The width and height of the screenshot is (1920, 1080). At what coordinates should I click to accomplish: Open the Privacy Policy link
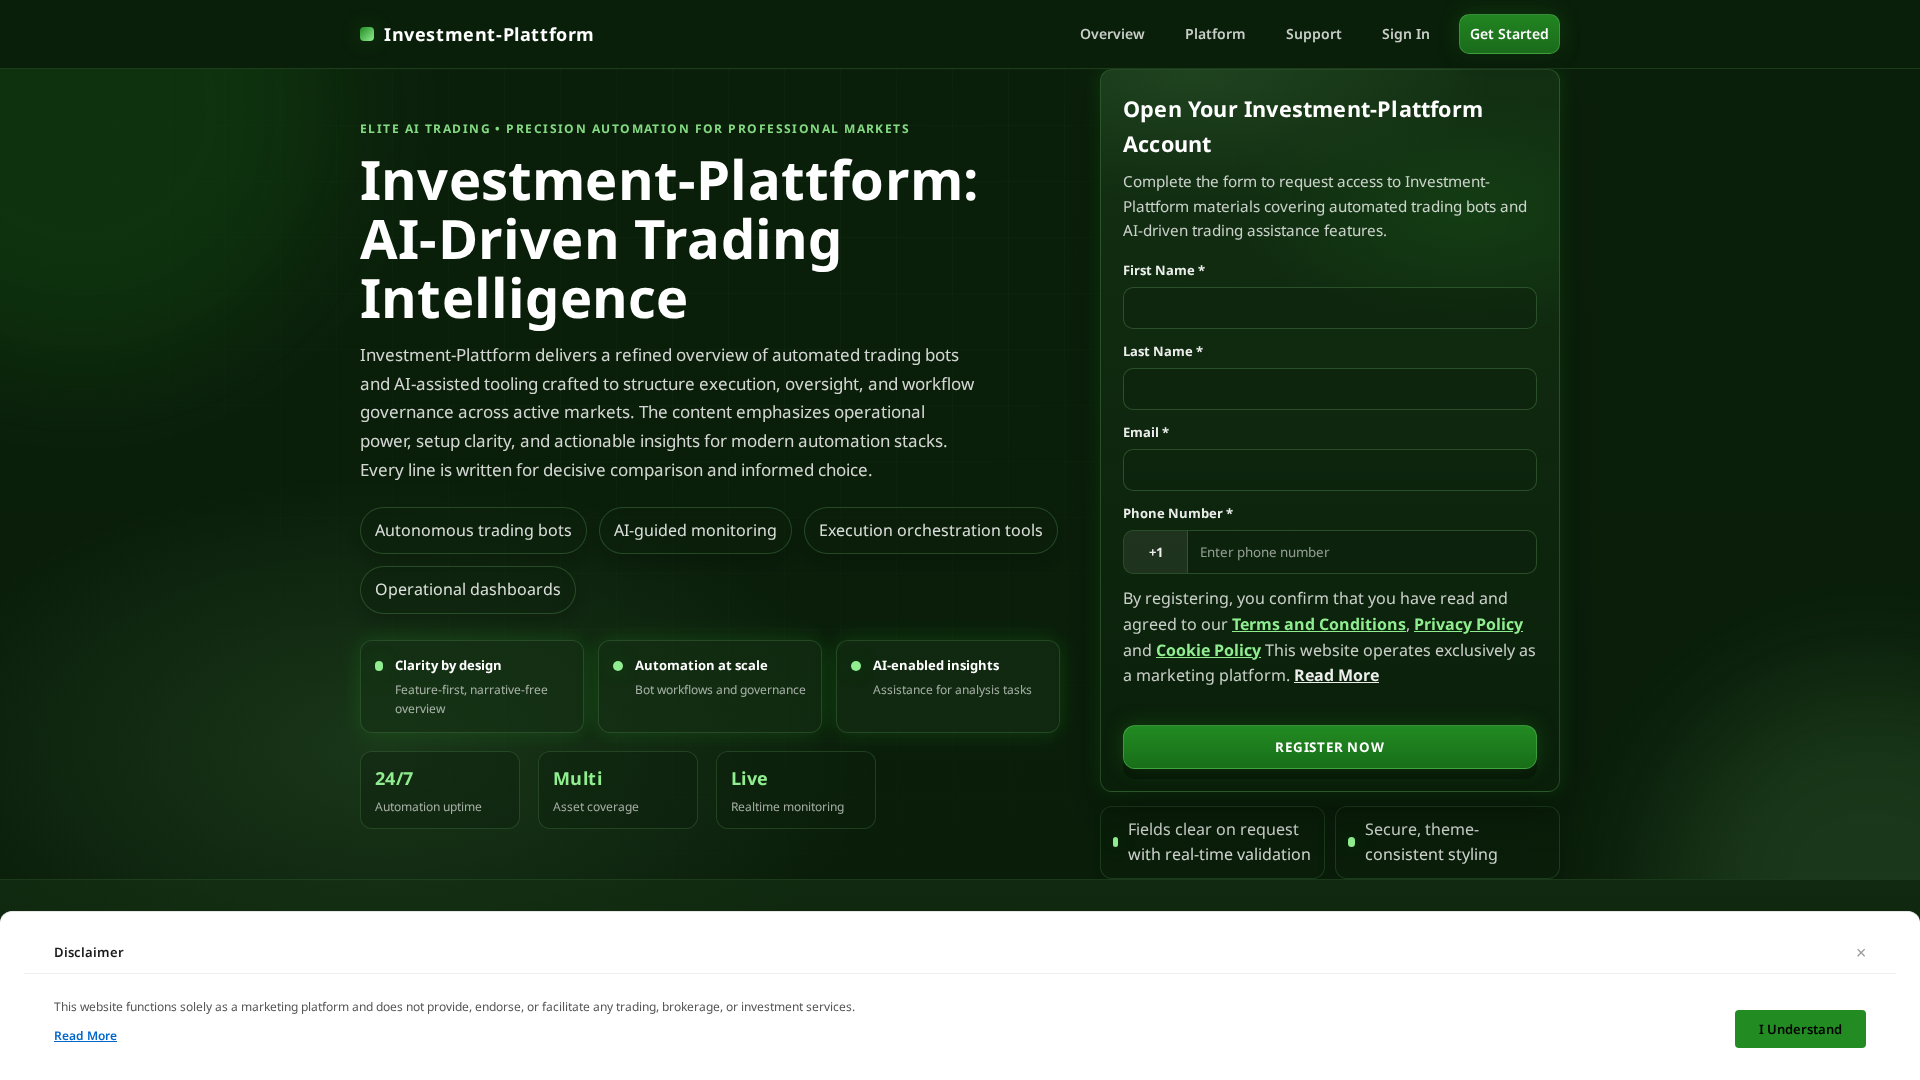click(1467, 624)
